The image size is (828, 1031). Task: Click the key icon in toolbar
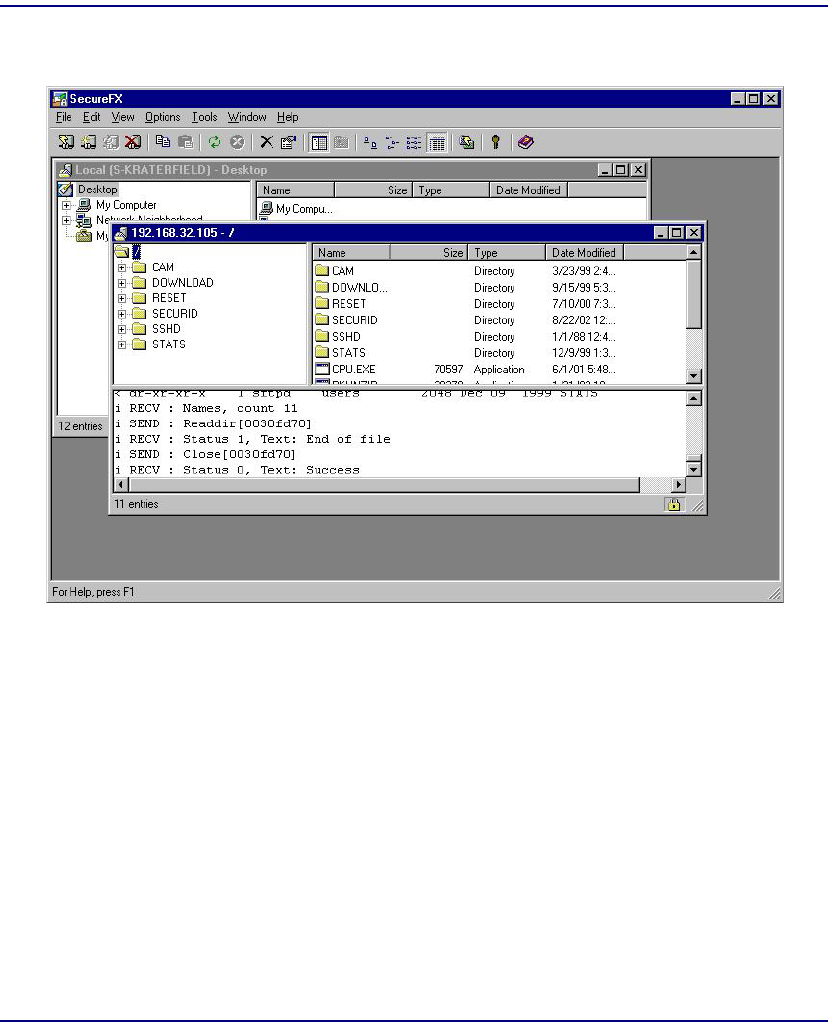pyautogui.click(x=496, y=142)
